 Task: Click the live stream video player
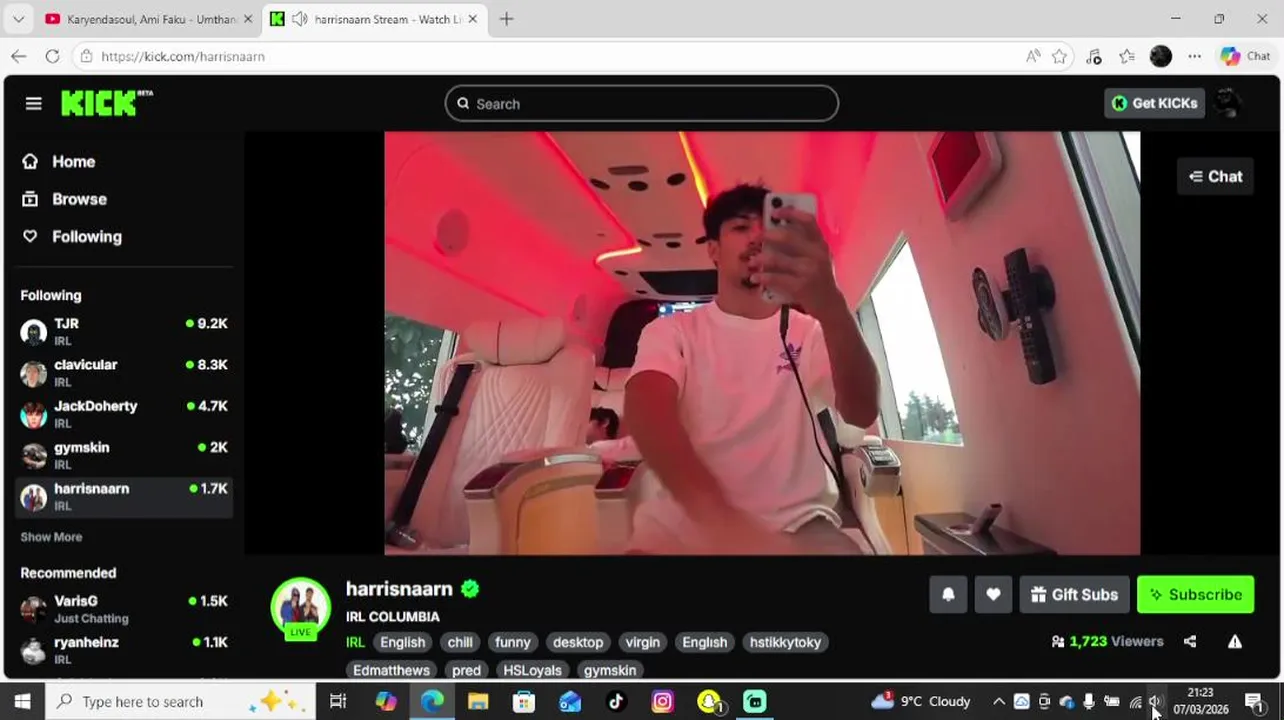click(762, 343)
